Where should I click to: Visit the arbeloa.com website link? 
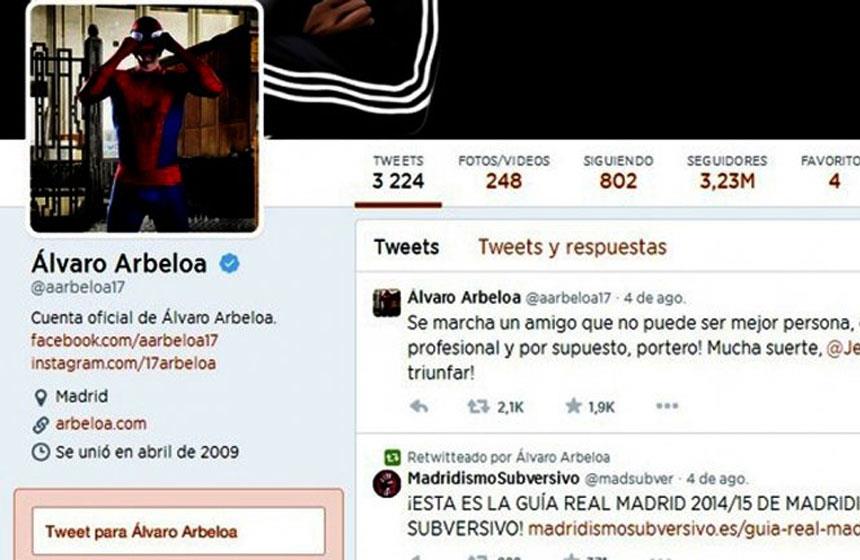pyautogui.click(x=101, y=423)
